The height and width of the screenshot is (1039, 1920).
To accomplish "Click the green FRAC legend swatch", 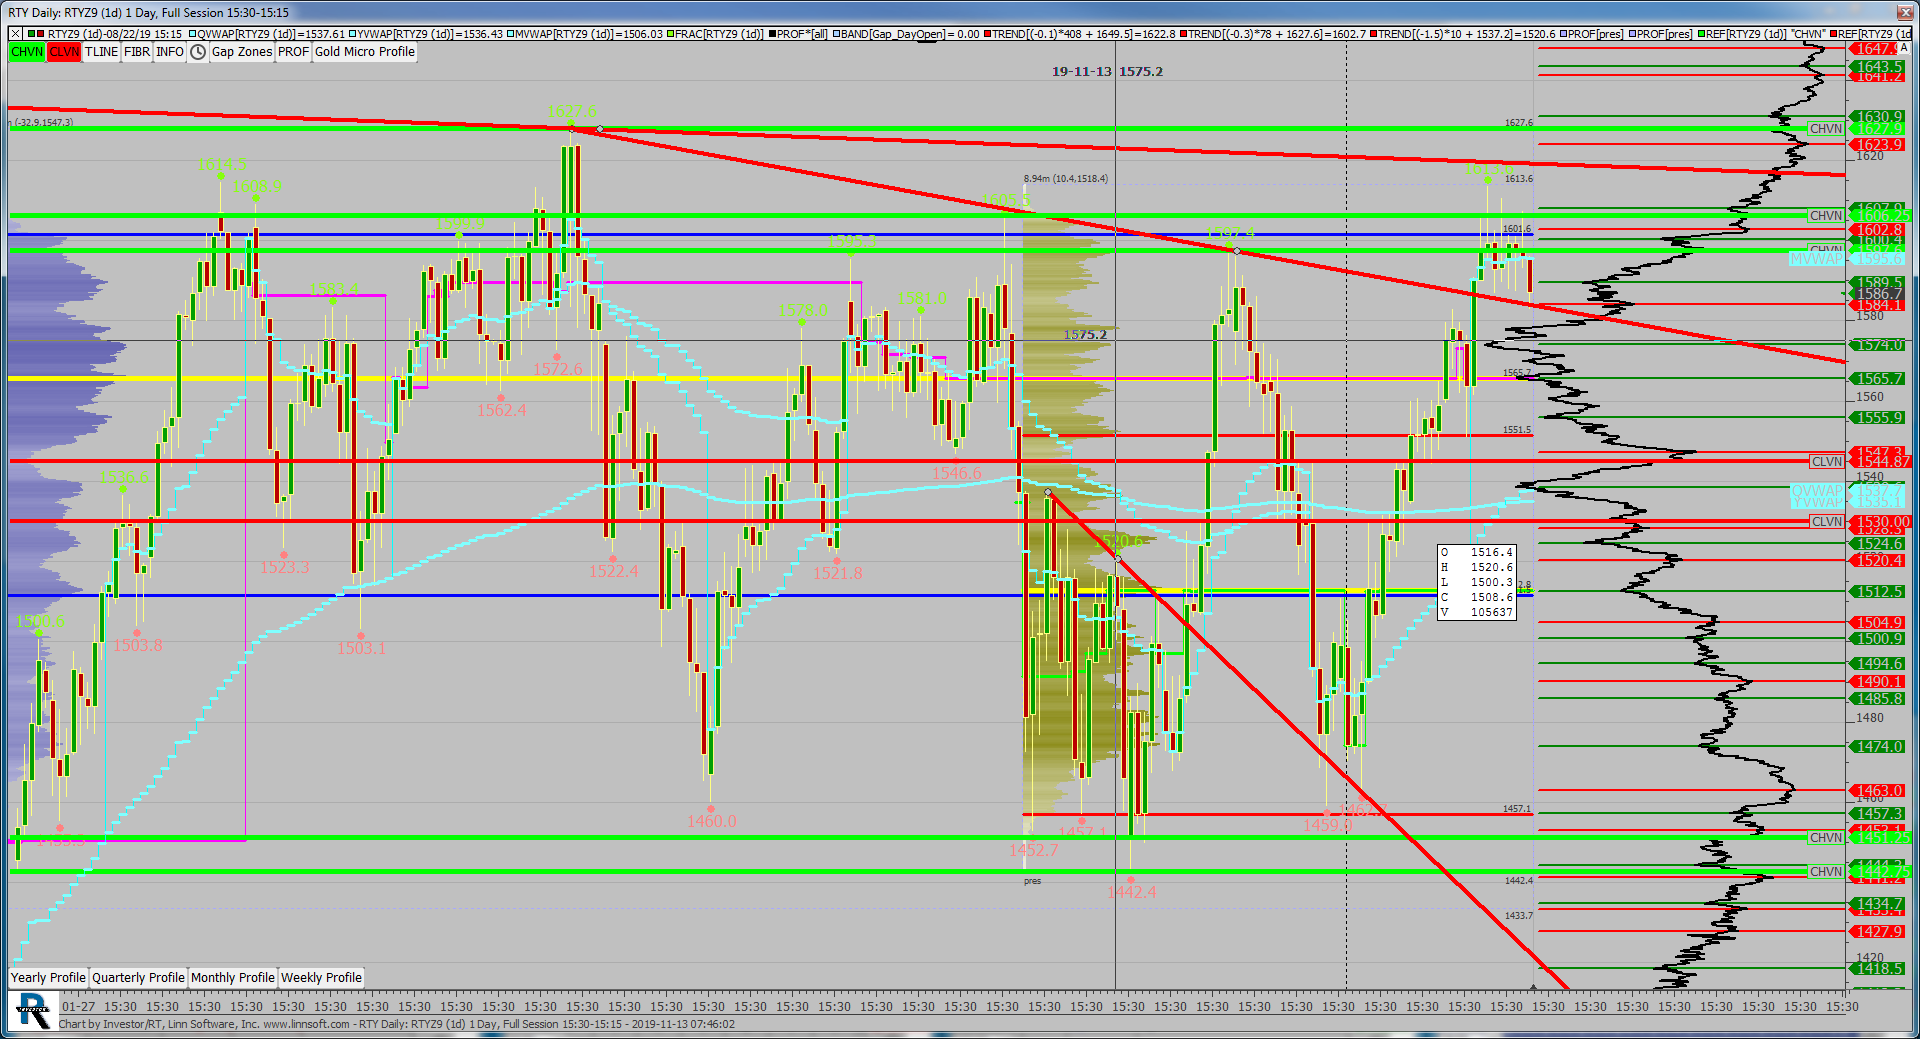I will (671, 34).
